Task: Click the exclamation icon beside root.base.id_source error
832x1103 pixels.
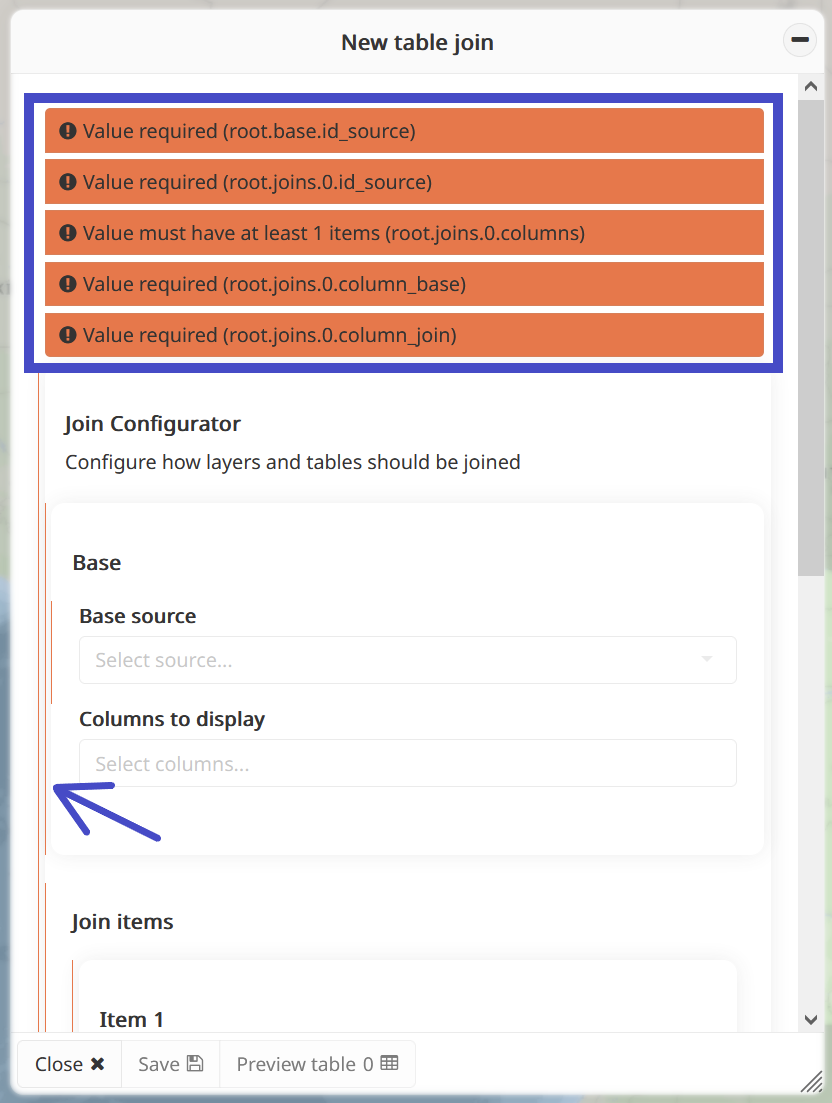Action: 68,131
